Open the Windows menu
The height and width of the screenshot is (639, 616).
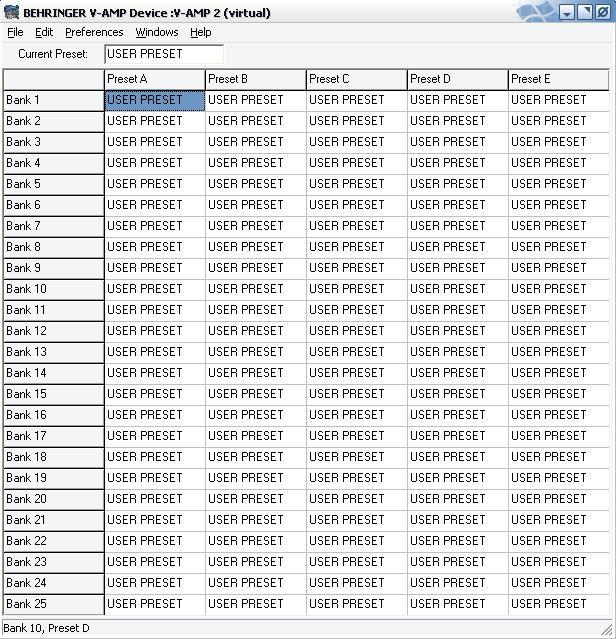coord(157,32)
